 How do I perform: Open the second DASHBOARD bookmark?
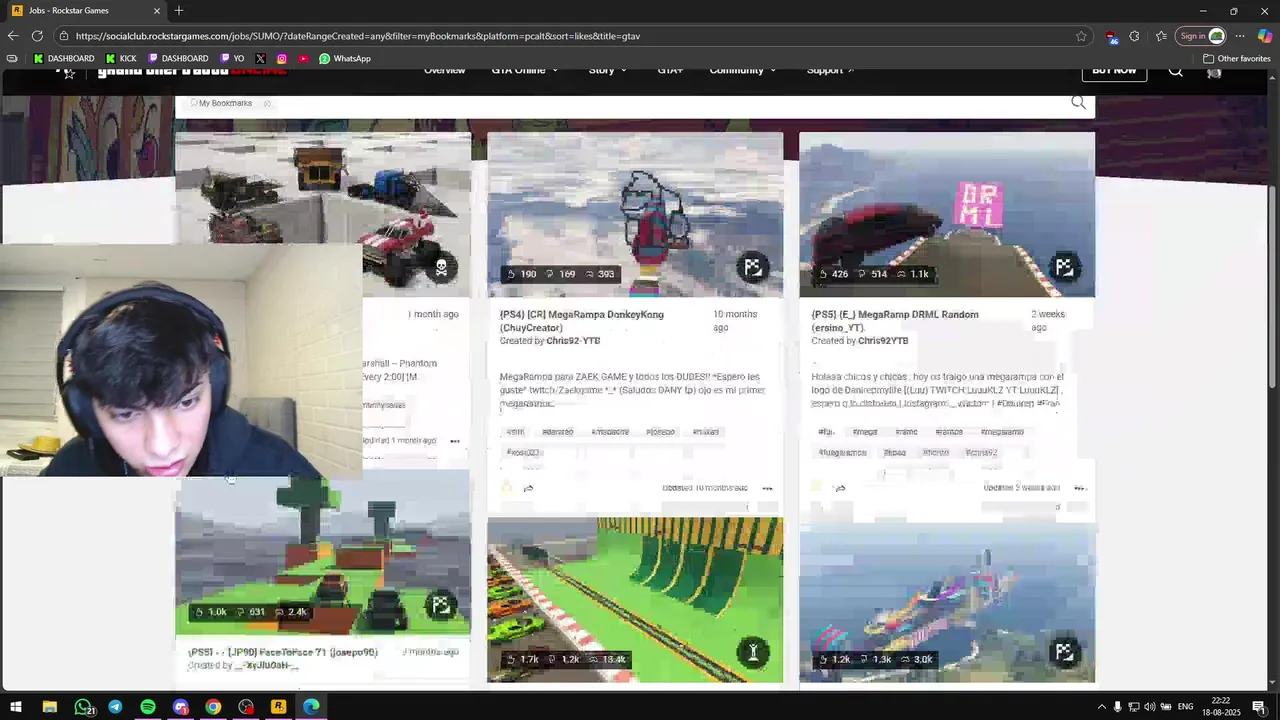pyautogui.click(x=178, y=59)
